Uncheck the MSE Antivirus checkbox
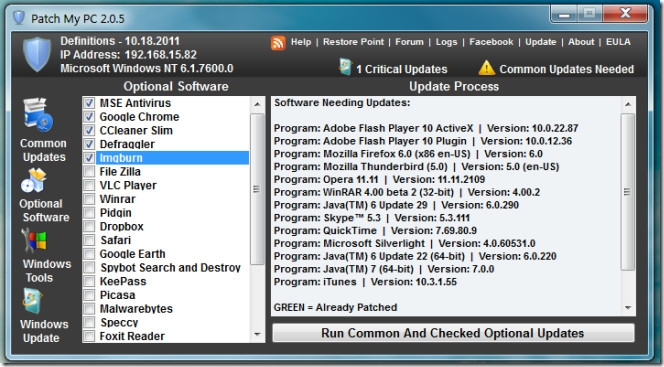 (89, 103)
